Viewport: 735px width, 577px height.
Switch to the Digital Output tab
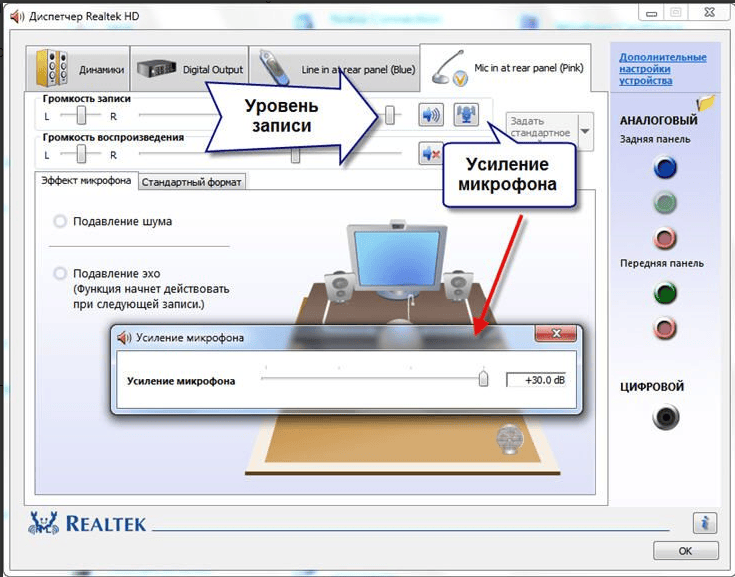pos(189,68)
